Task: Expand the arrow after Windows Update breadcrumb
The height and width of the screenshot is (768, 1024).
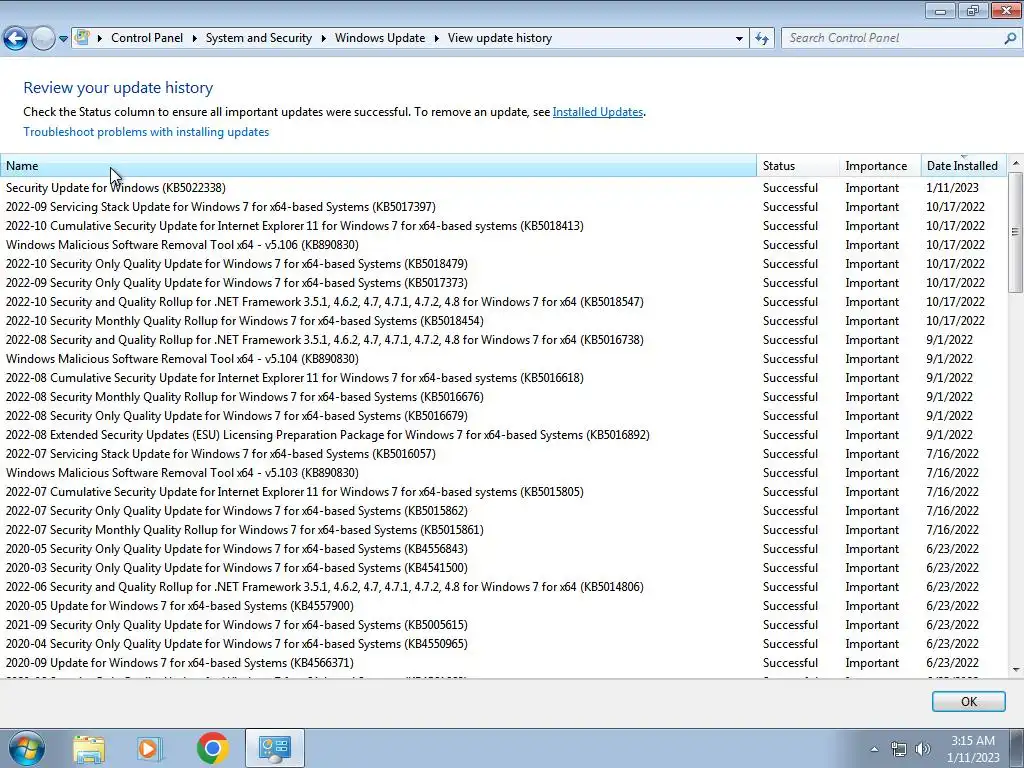Action: [436, 38]
